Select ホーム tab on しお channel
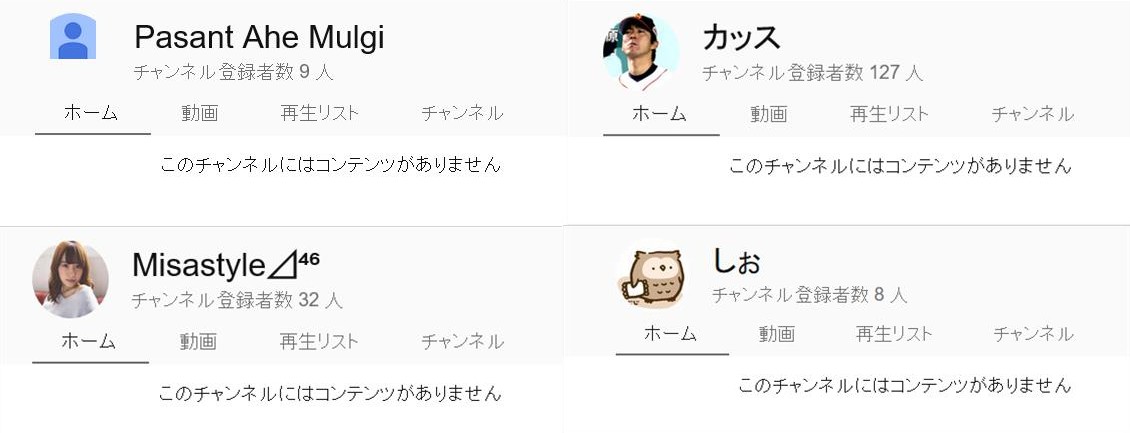This screenshot has width=1130, height=433. [x=670, y=334]
